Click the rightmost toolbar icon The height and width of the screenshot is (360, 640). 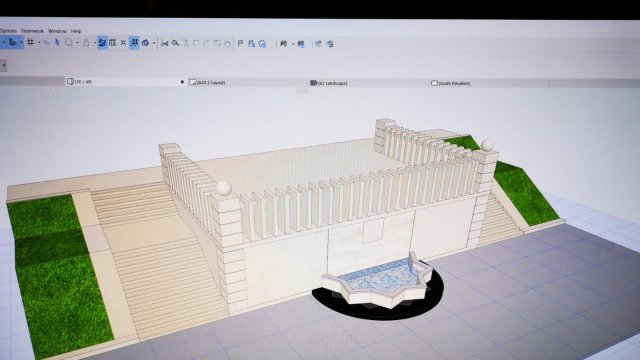(x=330, y=44)
